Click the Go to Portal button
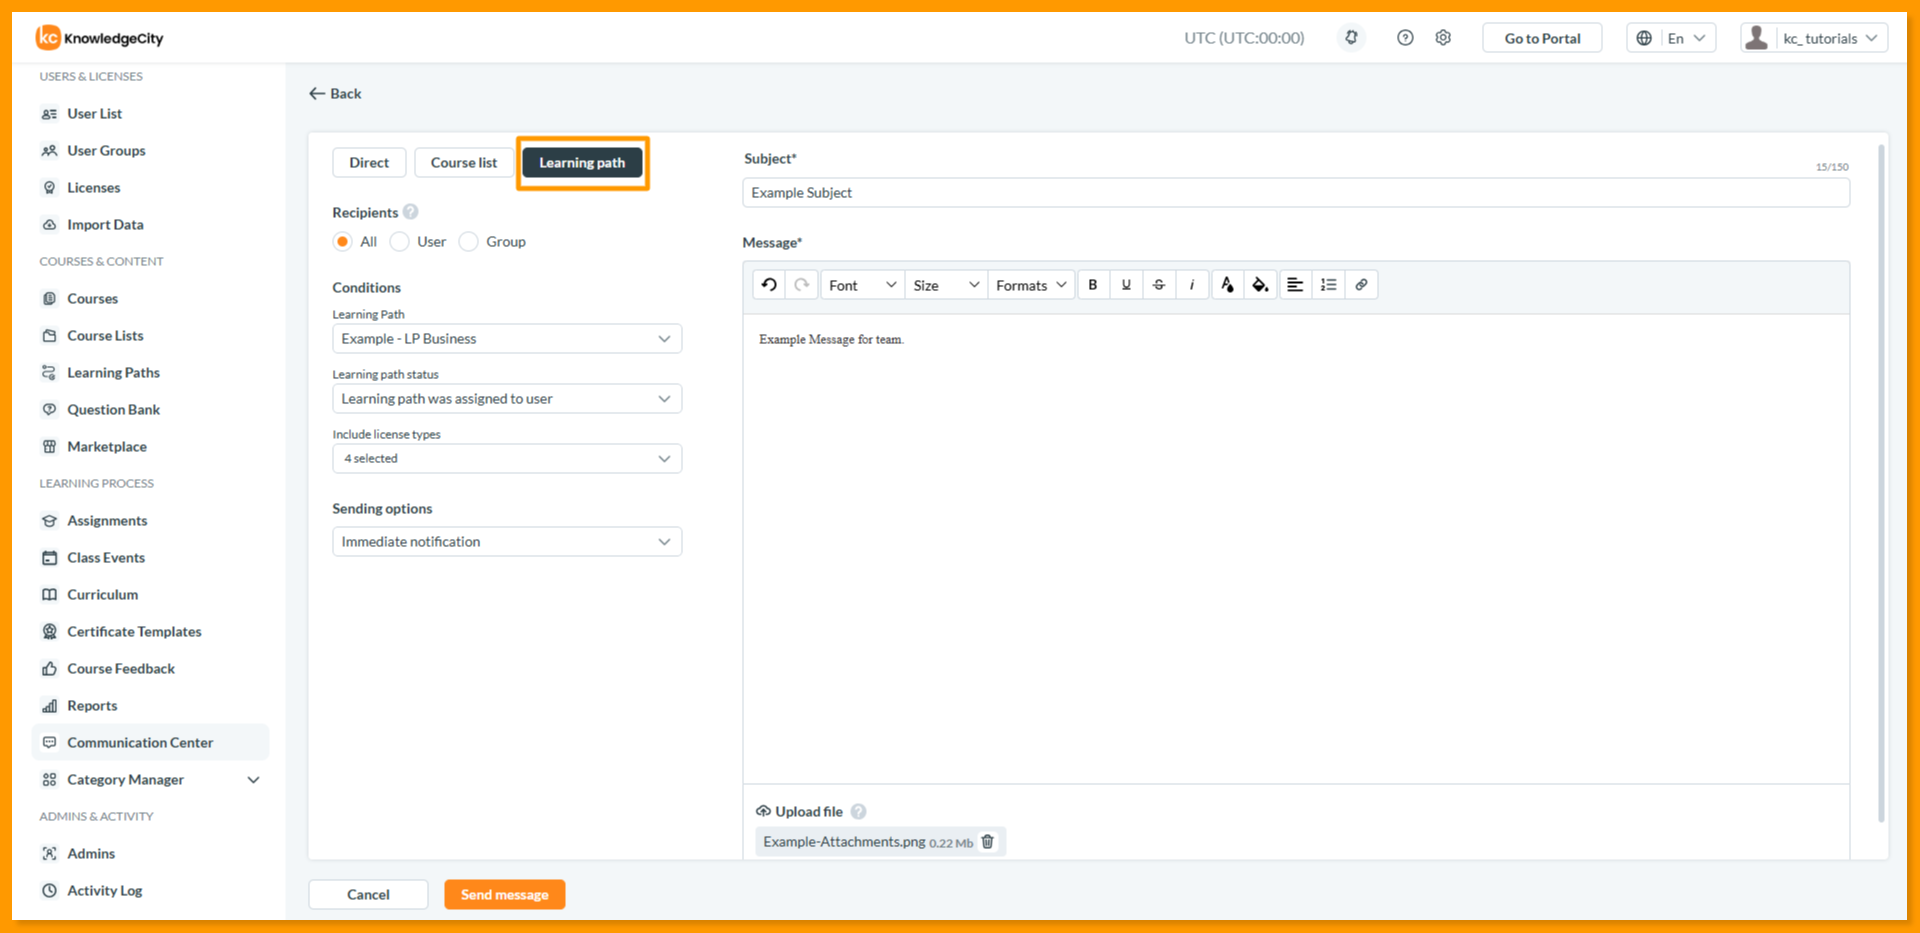1920x933 pixels. pyautogui.click(x=1542, y=38)
